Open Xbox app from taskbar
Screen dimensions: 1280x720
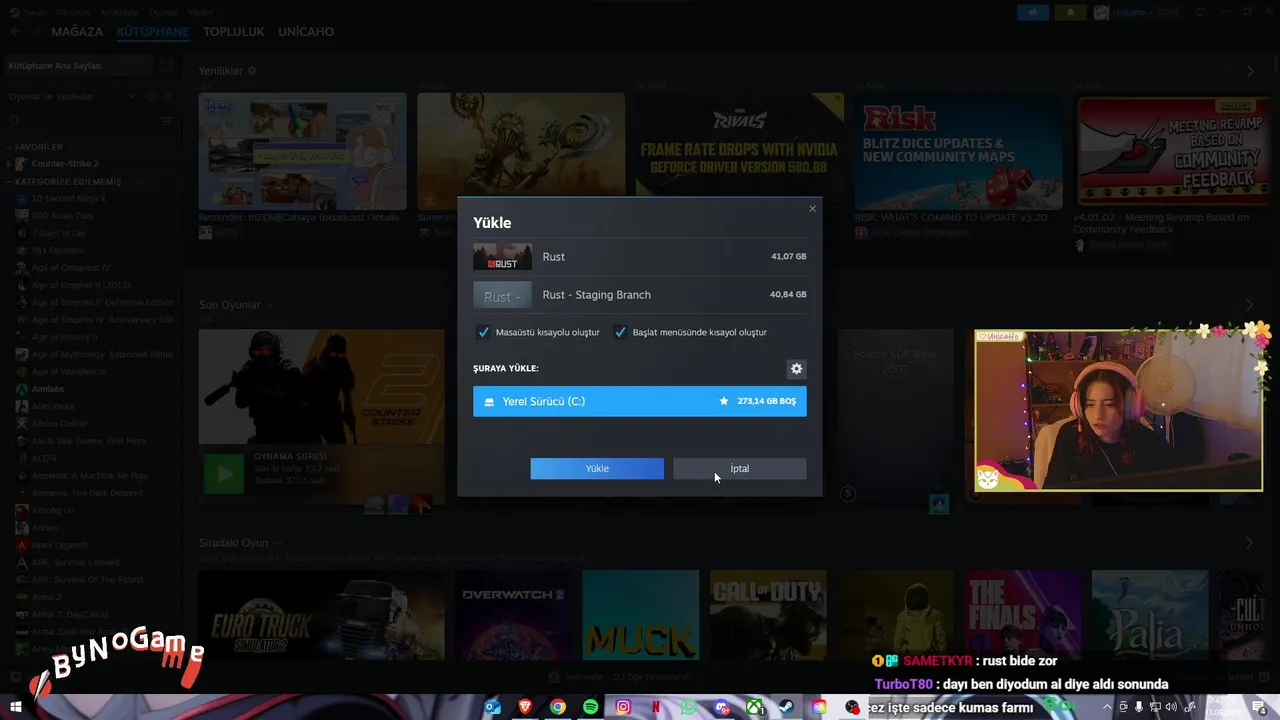753,707
